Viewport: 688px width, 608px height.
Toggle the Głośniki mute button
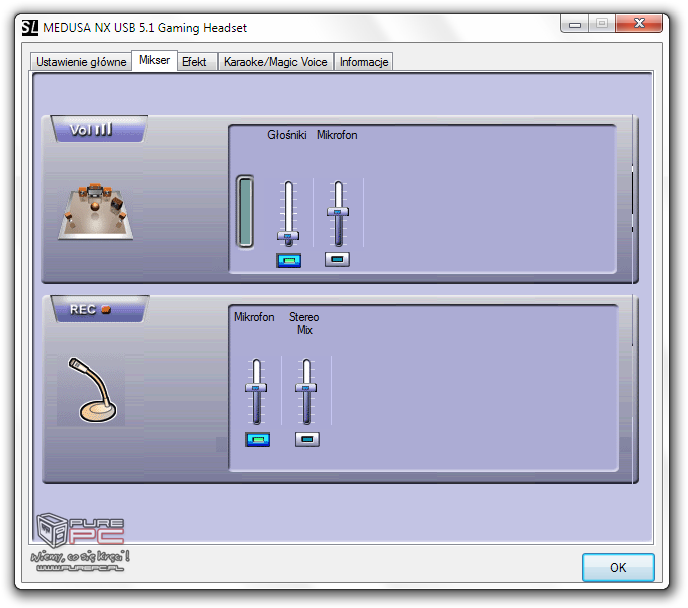click(288, 260)
